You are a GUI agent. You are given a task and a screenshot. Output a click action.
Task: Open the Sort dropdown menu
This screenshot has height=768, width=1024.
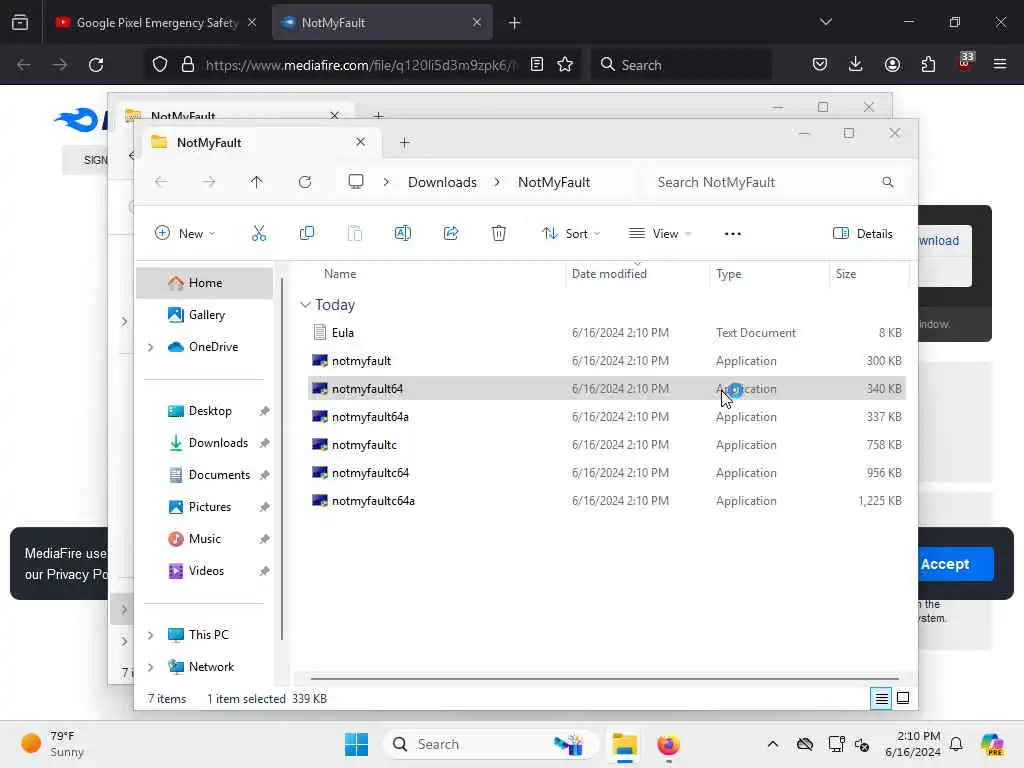coord(570,234)
